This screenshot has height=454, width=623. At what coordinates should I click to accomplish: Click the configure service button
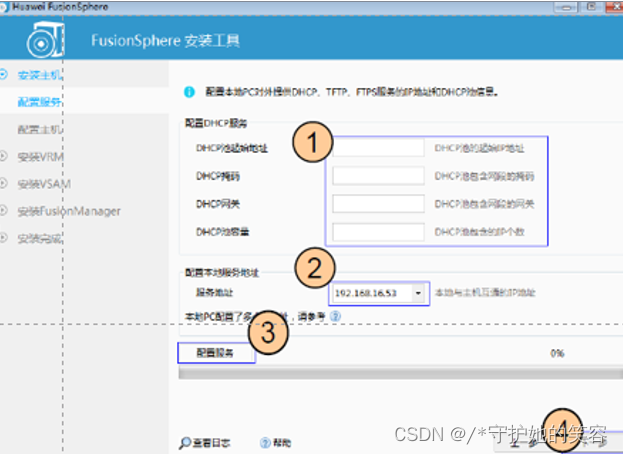(217, 352)
